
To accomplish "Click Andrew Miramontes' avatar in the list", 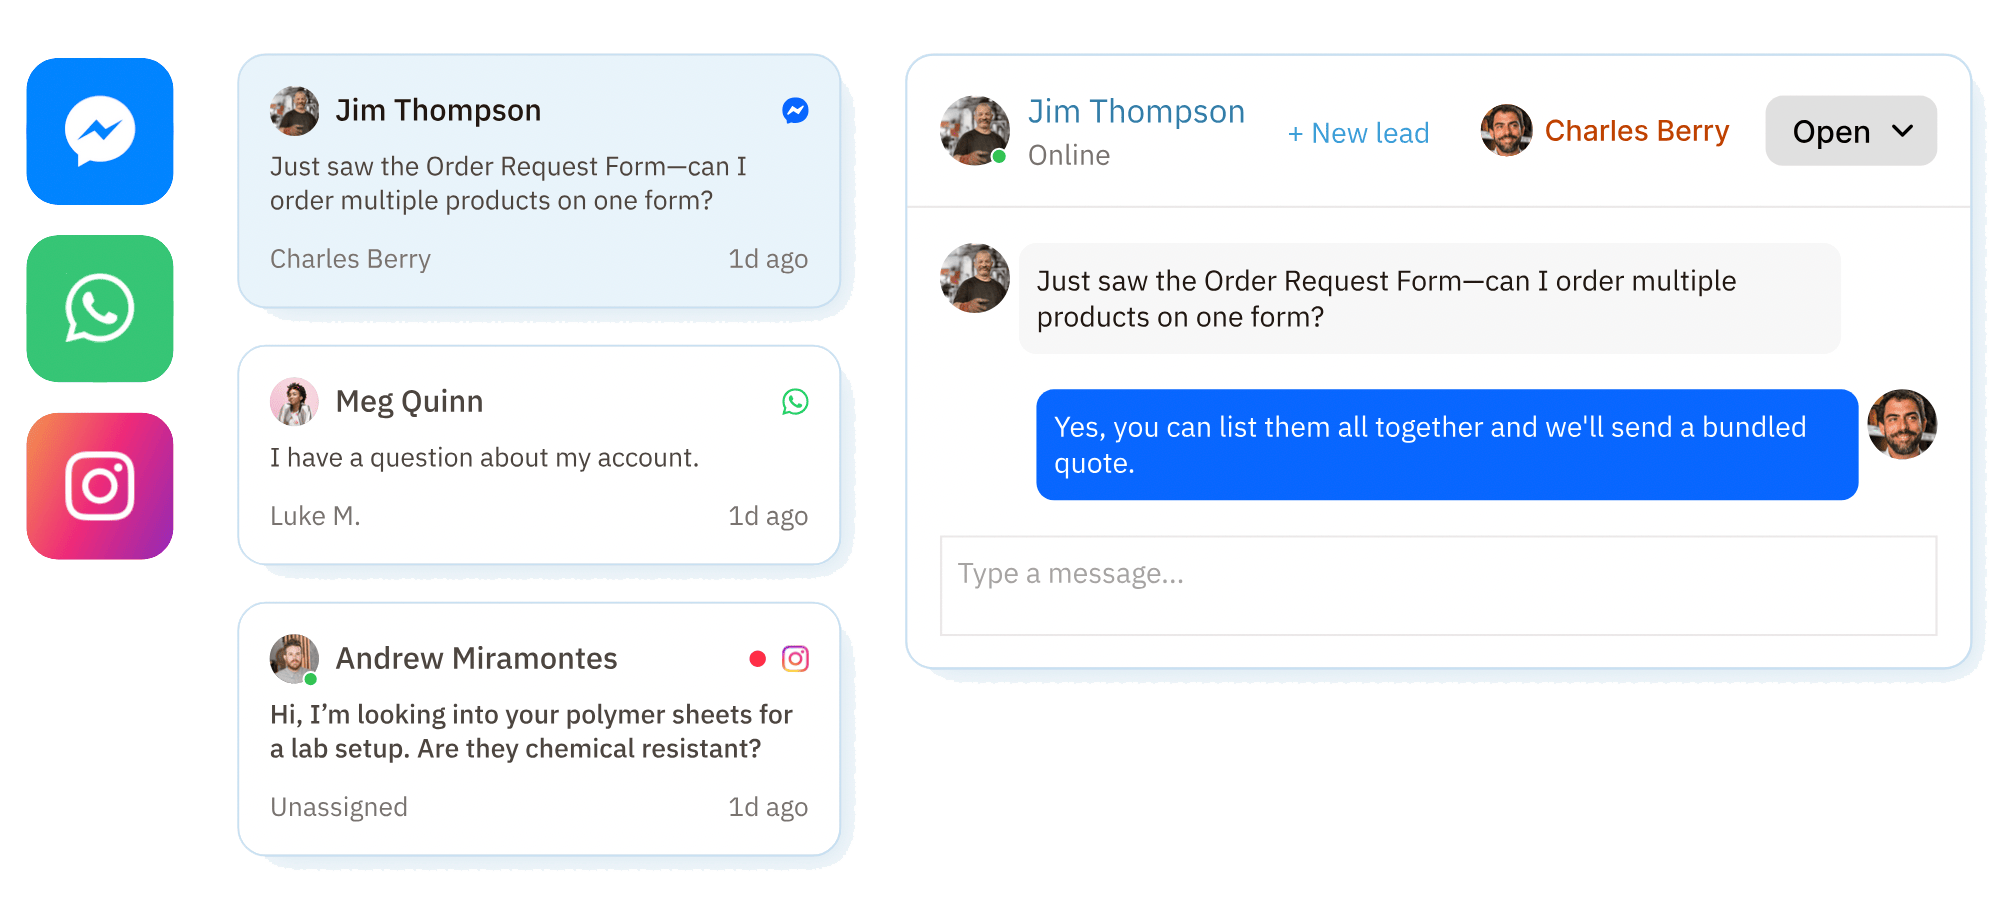I will pos(294,659).
